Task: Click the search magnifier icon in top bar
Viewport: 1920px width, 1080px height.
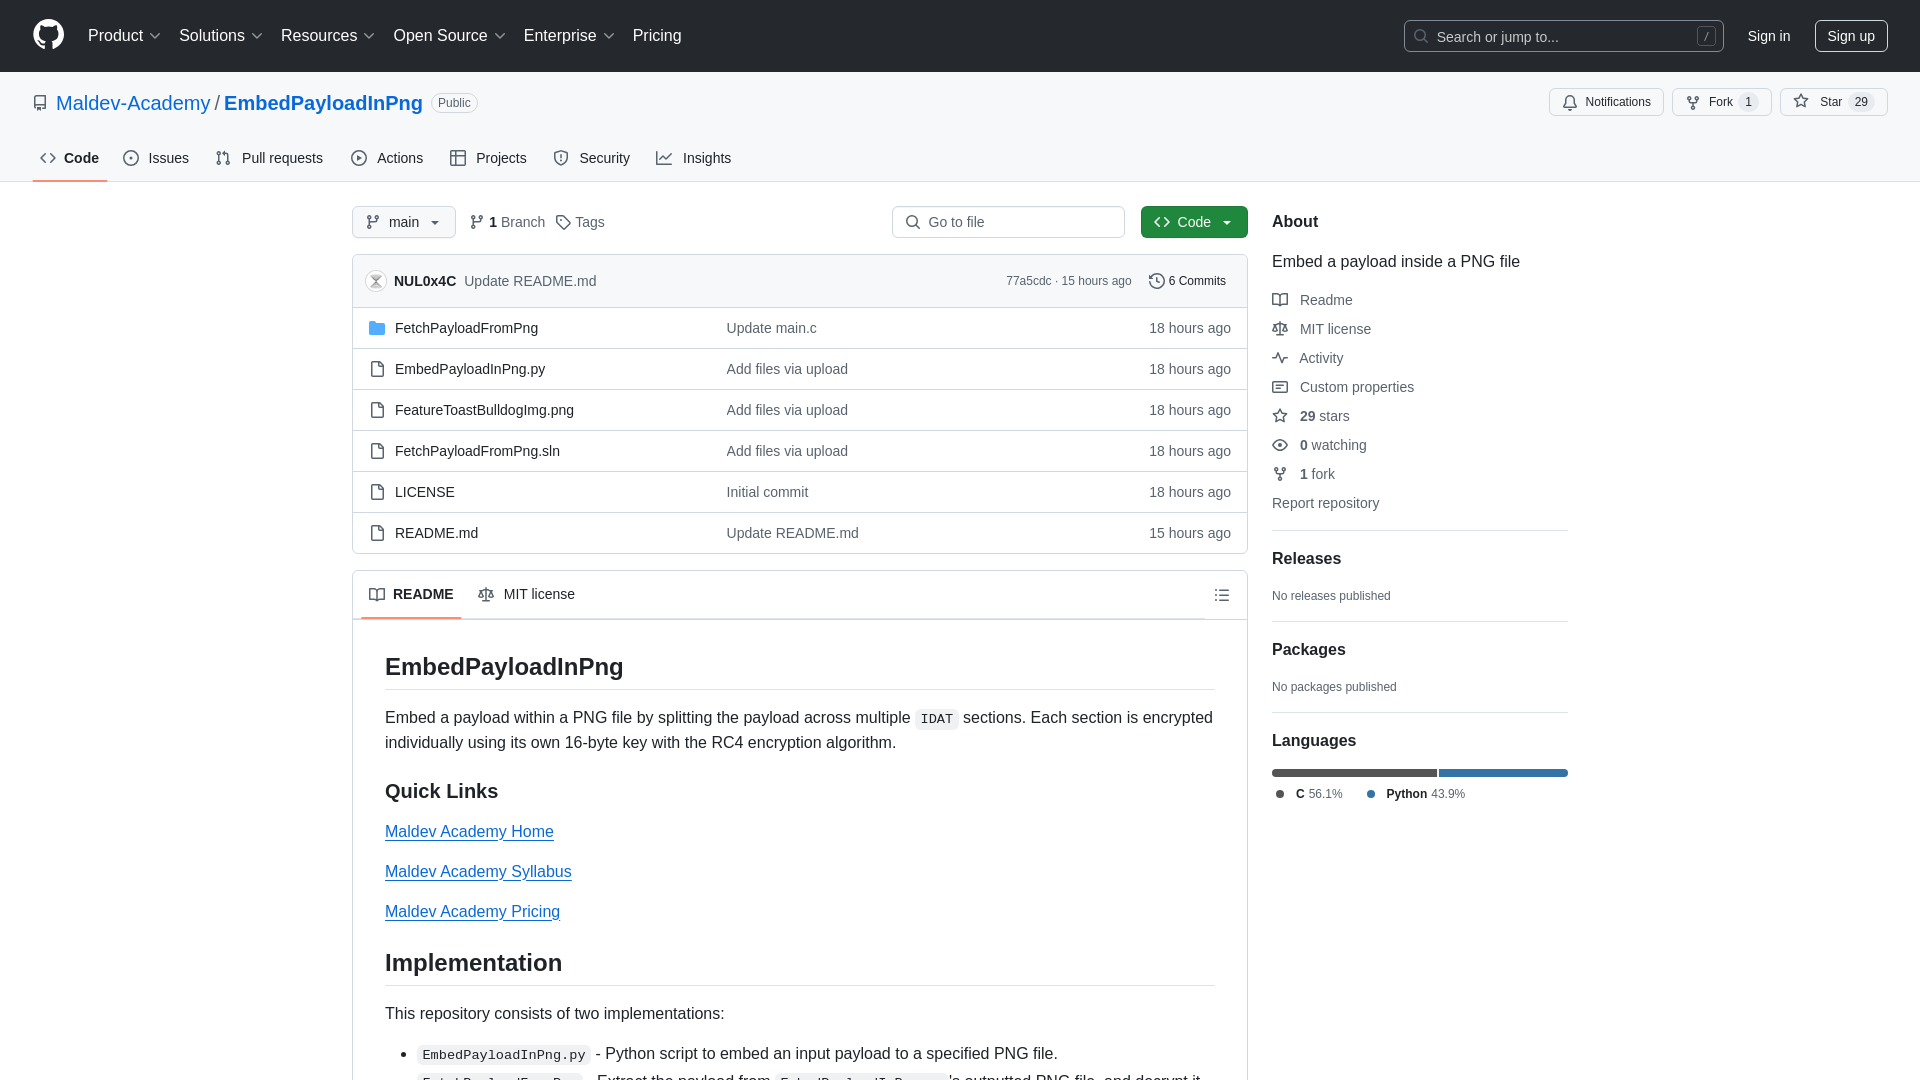Action: click(x=1421, y=36)
